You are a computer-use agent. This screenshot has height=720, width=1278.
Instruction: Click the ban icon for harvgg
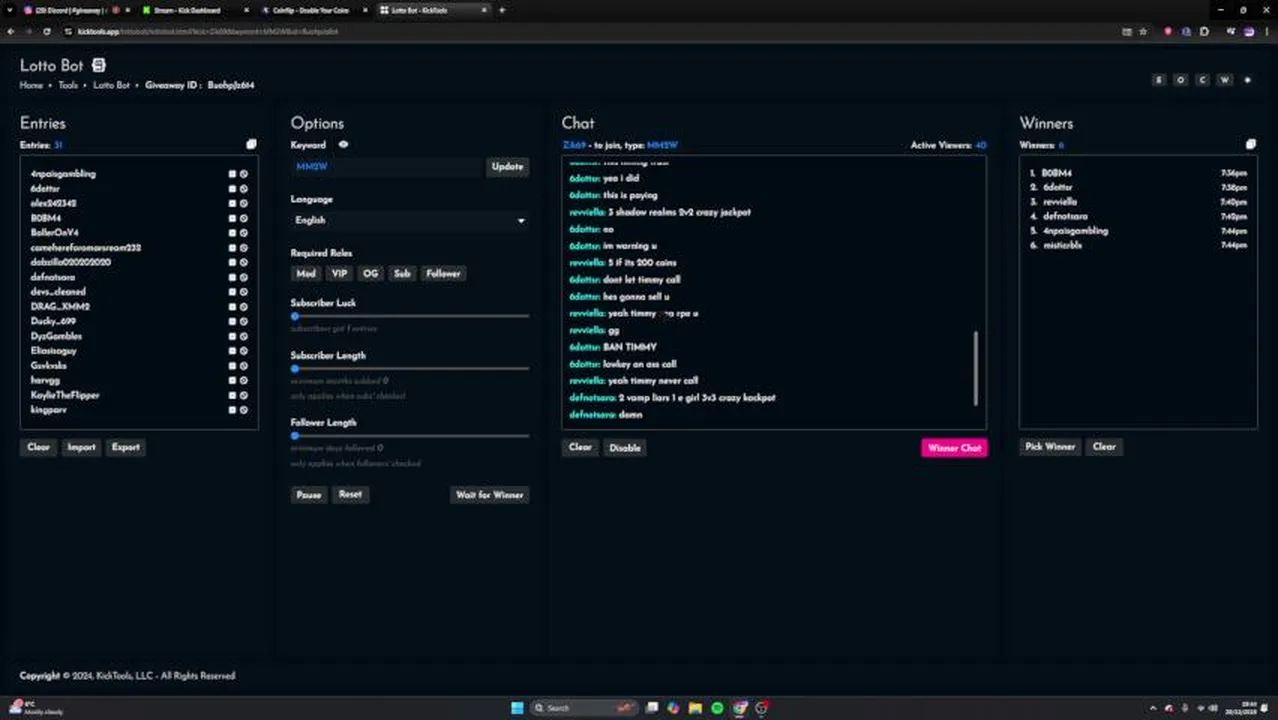point(244,381)
